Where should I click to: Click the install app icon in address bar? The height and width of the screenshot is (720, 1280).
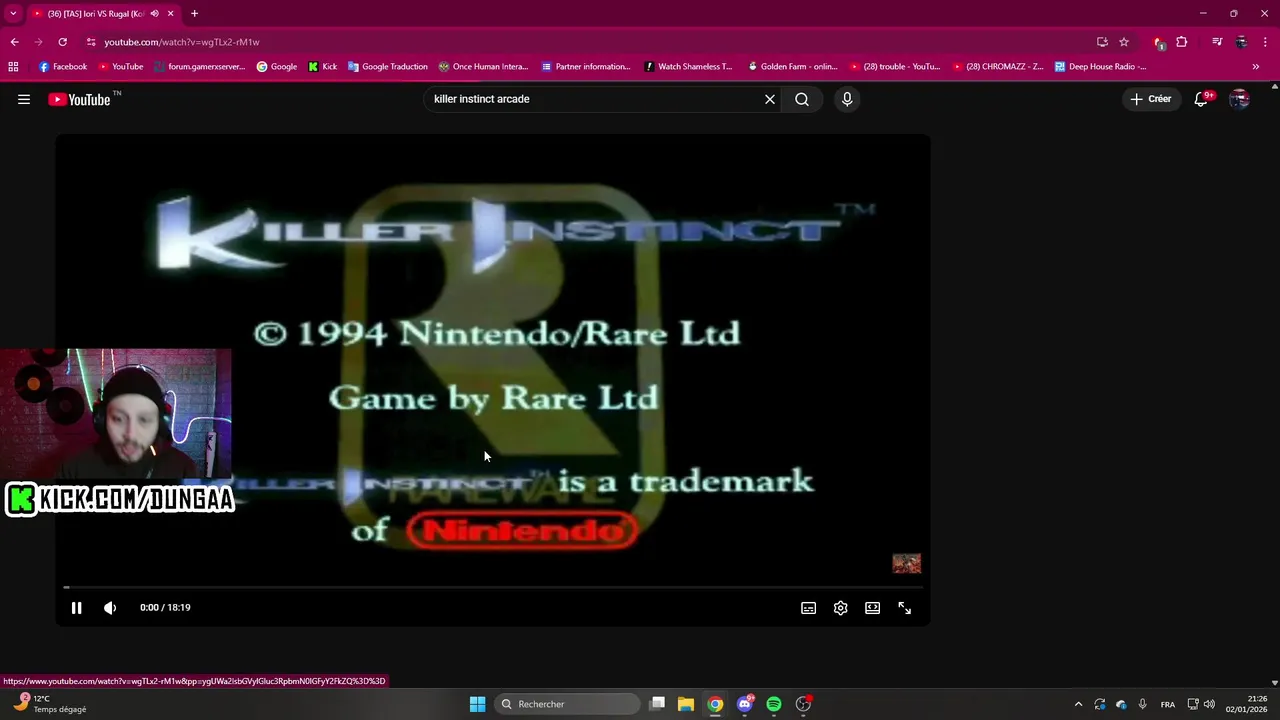tap(1102, 42)
